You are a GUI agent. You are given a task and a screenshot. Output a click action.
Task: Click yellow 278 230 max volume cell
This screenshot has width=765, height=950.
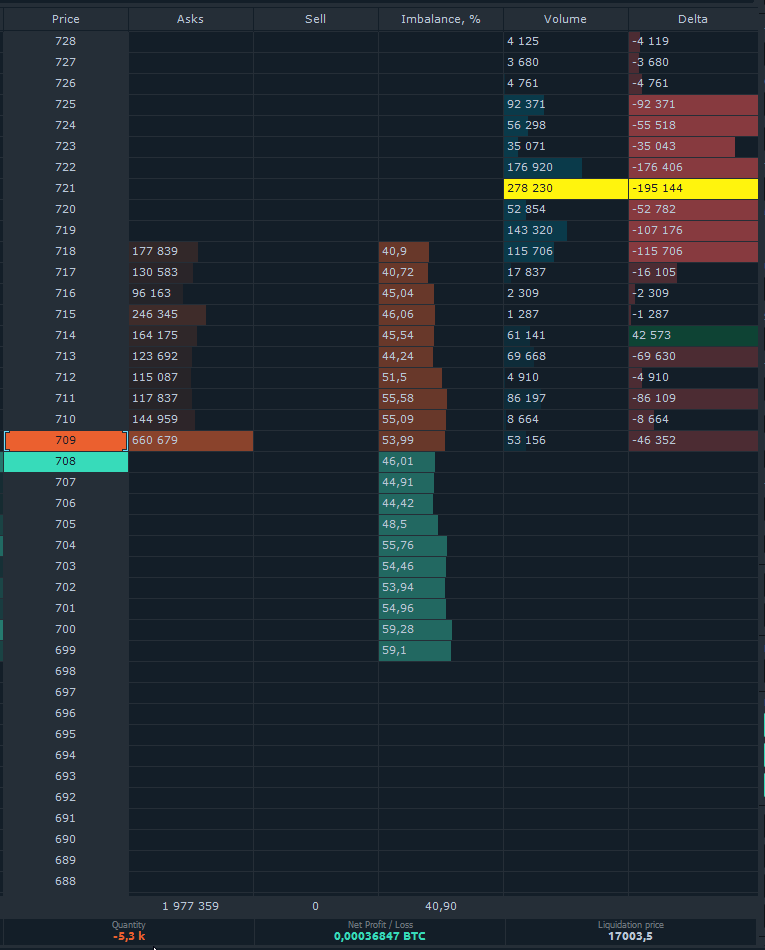click(566, 188)
